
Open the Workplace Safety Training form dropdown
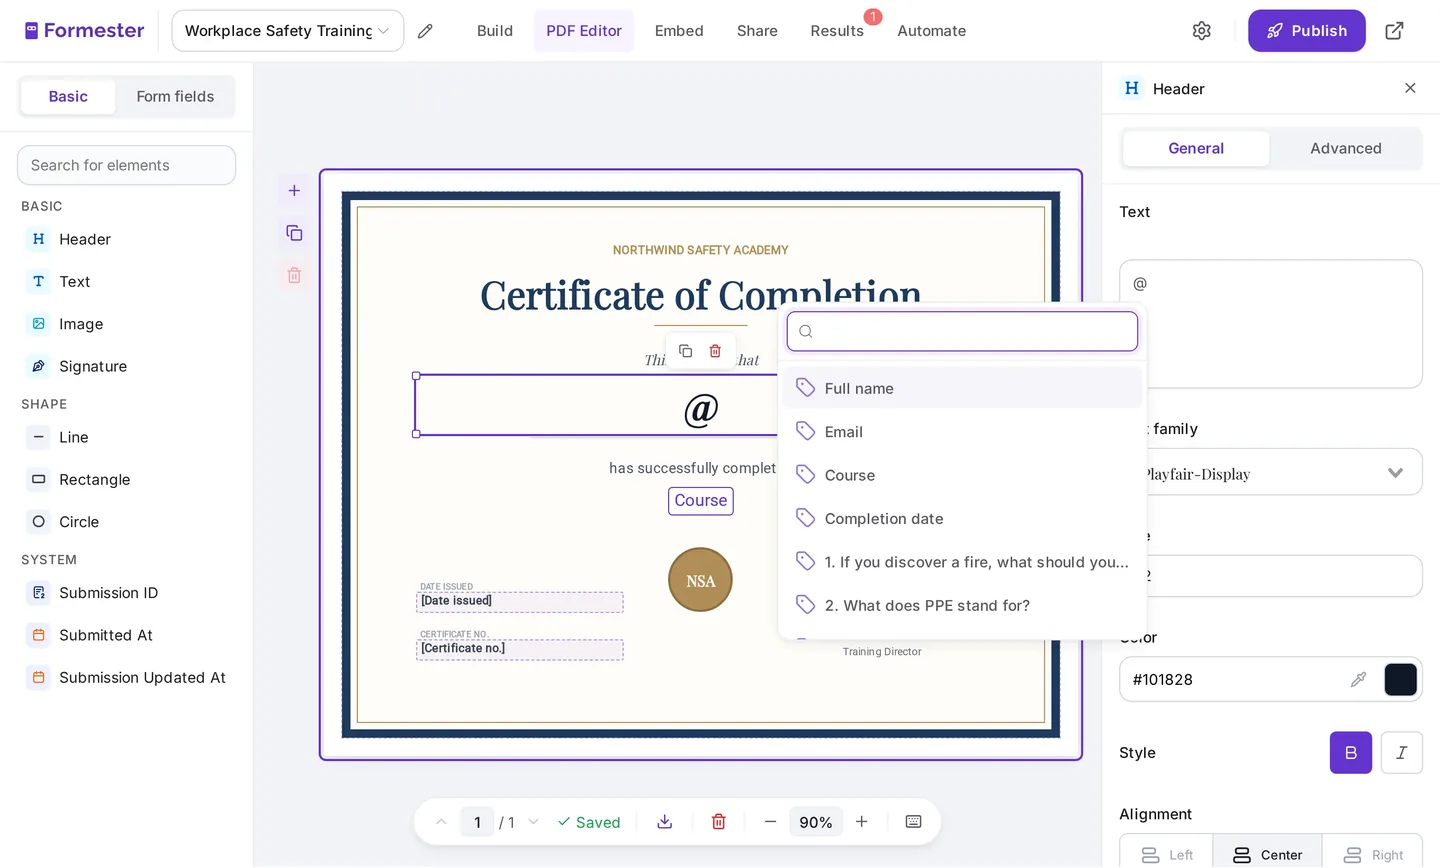point(288,31)
